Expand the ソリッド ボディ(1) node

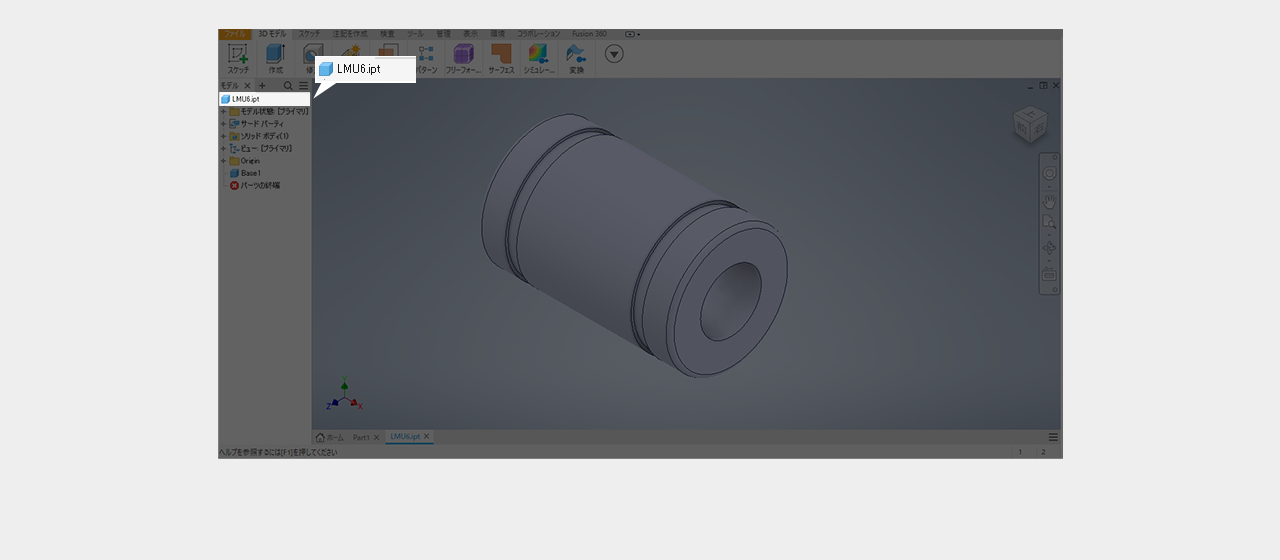223,136
